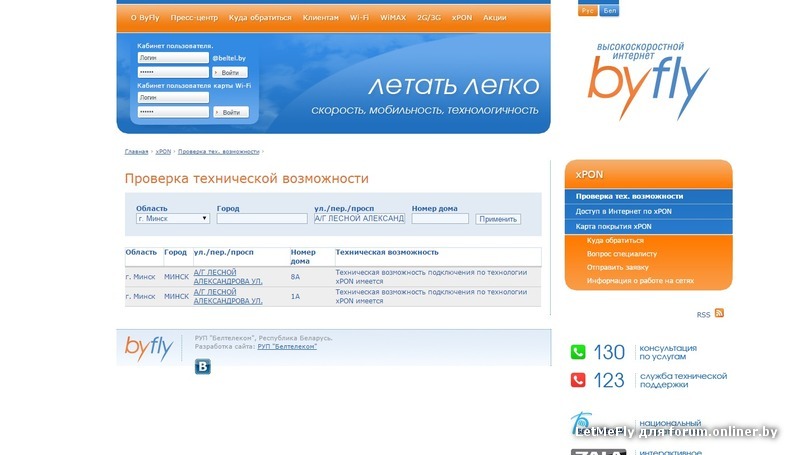Click the Номер дома input field
800x455 pixels.
click(x=440, y=218)
